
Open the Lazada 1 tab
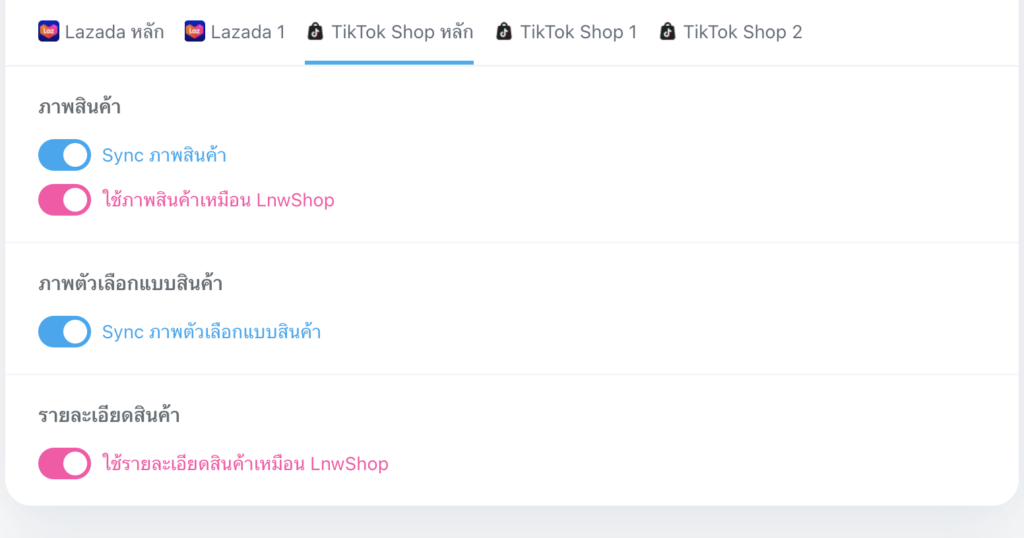tap(248, 32)
